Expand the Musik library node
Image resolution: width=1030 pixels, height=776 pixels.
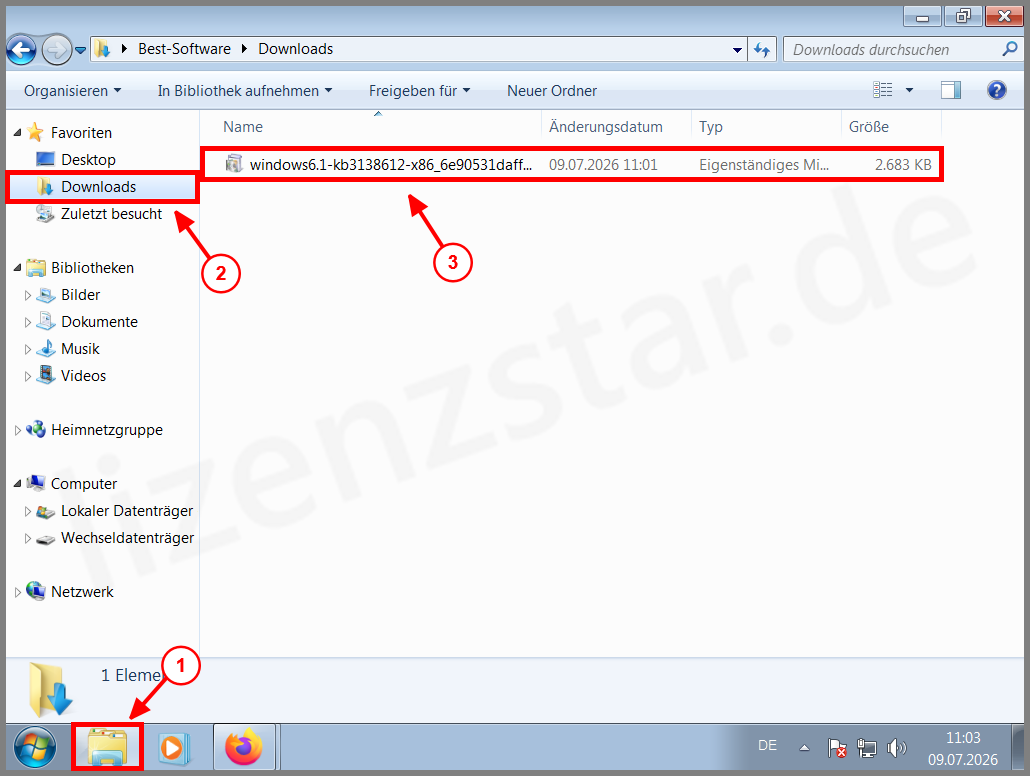tap(28, 349)
